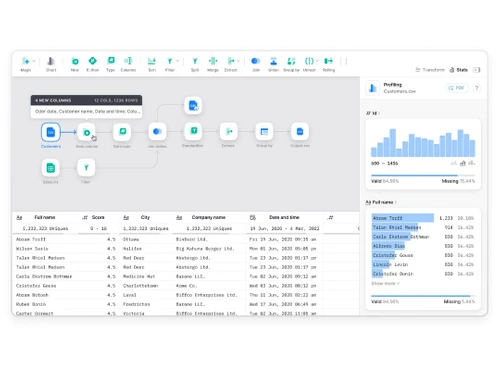
Task: Switch to the Transform tab
Action: 430,70
